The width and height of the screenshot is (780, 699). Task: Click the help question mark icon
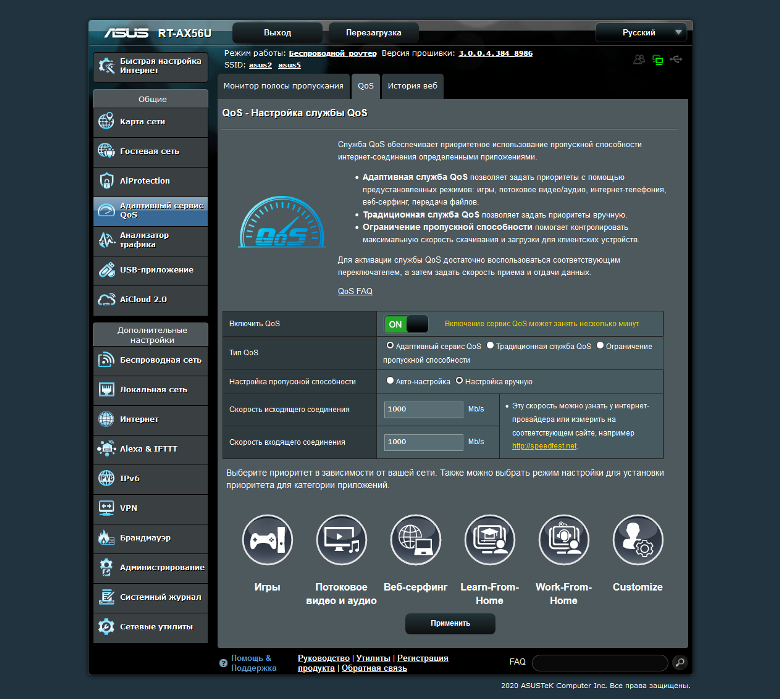pyautogui.click(x=223, y=663)
